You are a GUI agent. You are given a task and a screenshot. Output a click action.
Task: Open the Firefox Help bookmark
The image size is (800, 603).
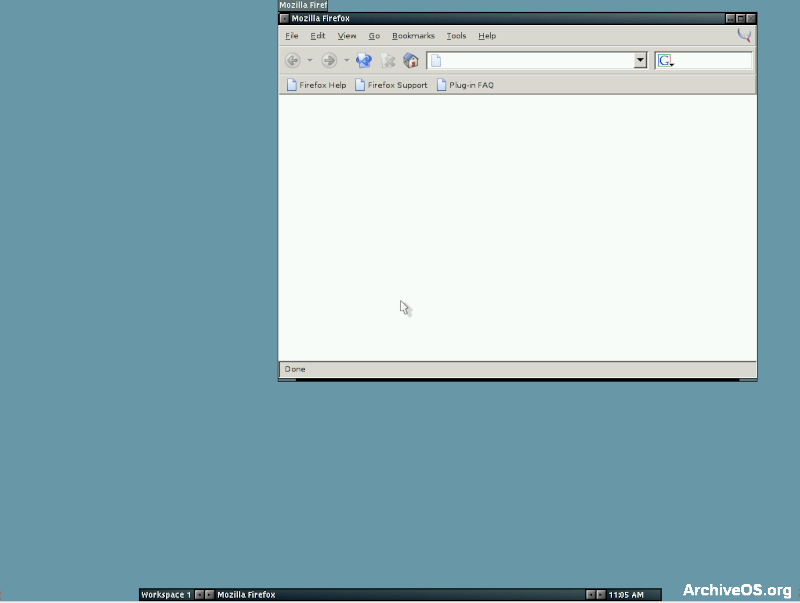click(316, 85)
